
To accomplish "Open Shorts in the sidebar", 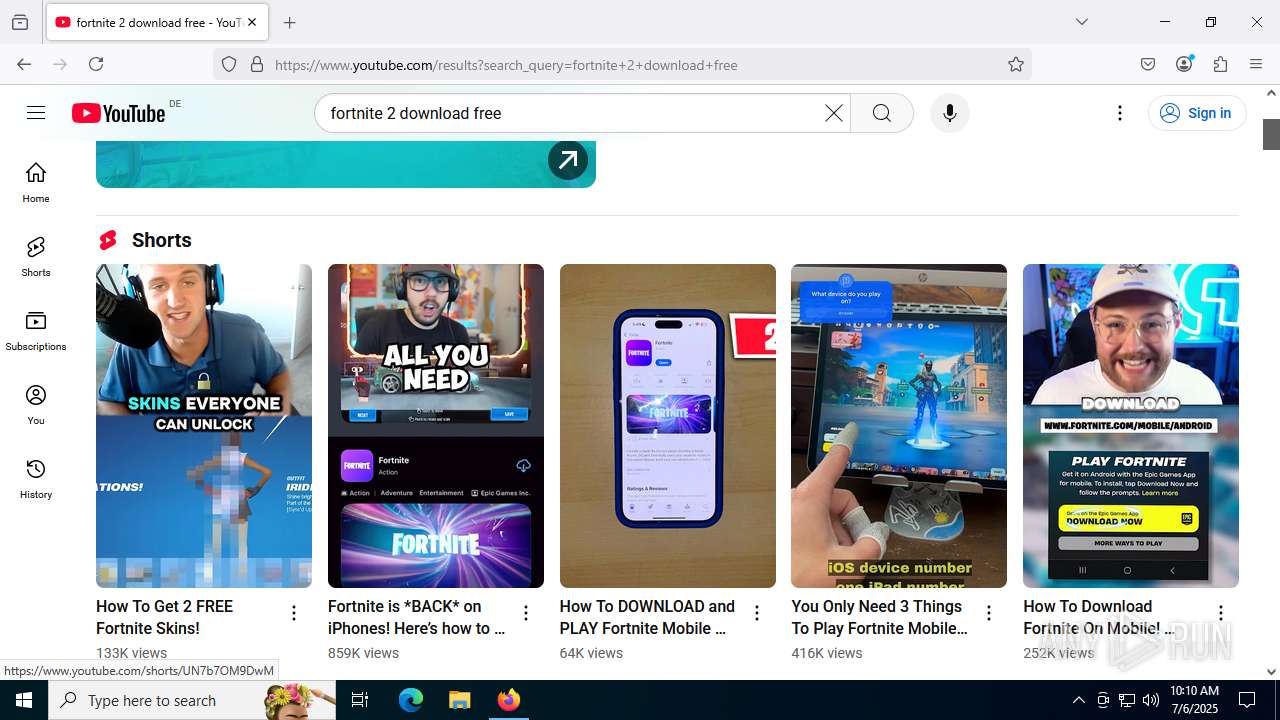I will 36,256.
